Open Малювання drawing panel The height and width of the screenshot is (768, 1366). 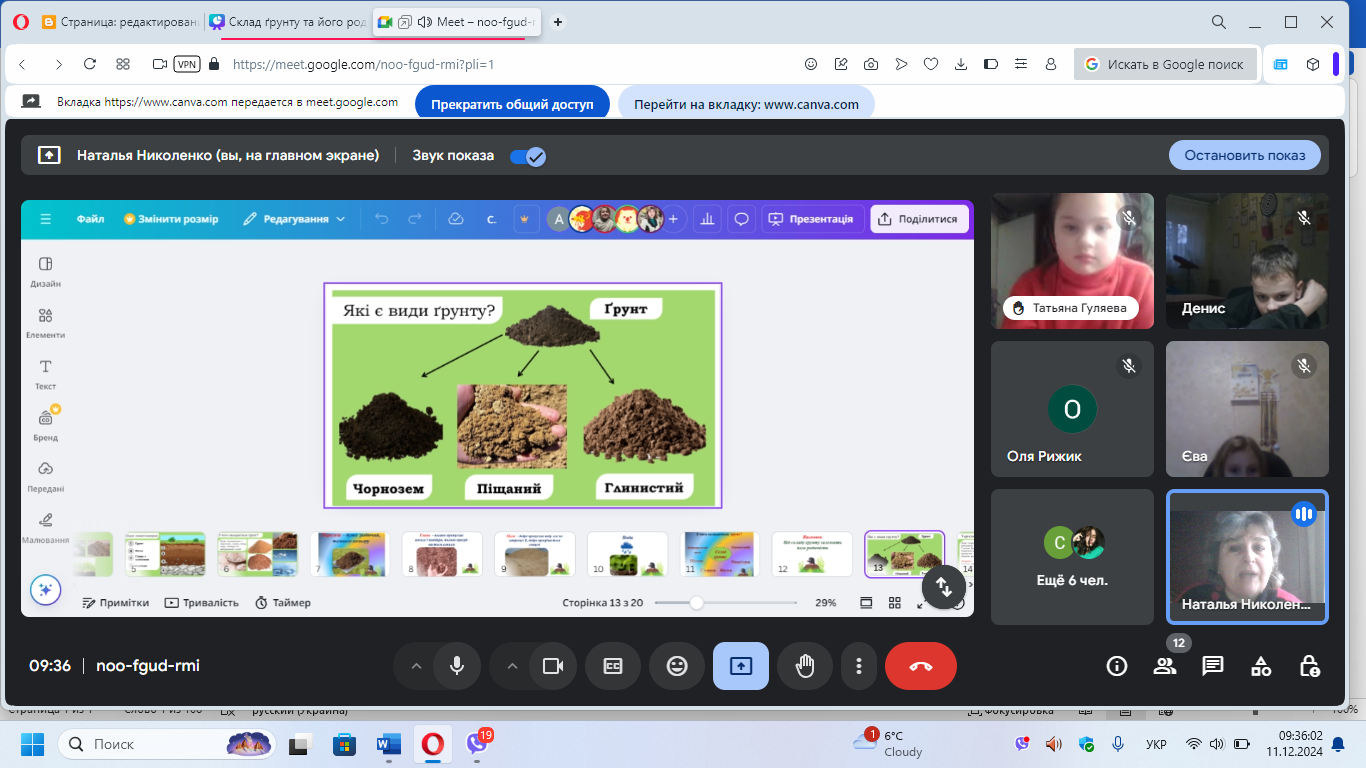(x=45, y=528)
